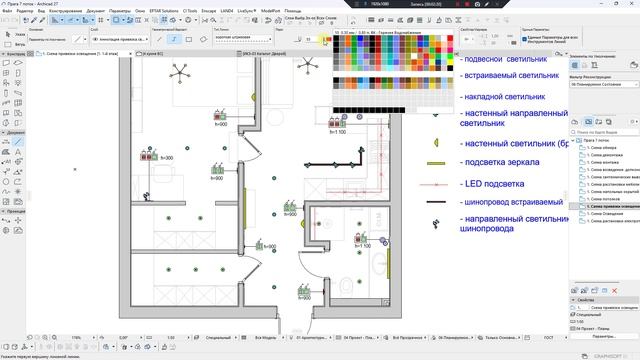This screenshot has height=360, width=640.
Task: Select 'Схема Освещения' in Navigator tree
Action: click(604, 213)
